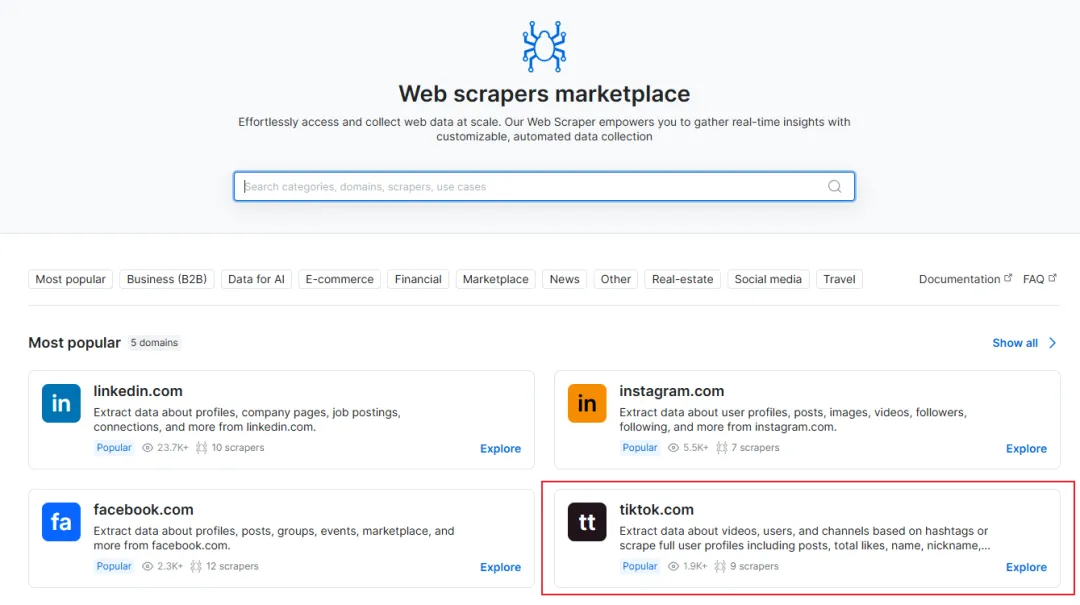Select the Social media category filter
Image resolution: width=1080 pixels, height=605 pixels.
pos(768,279)
